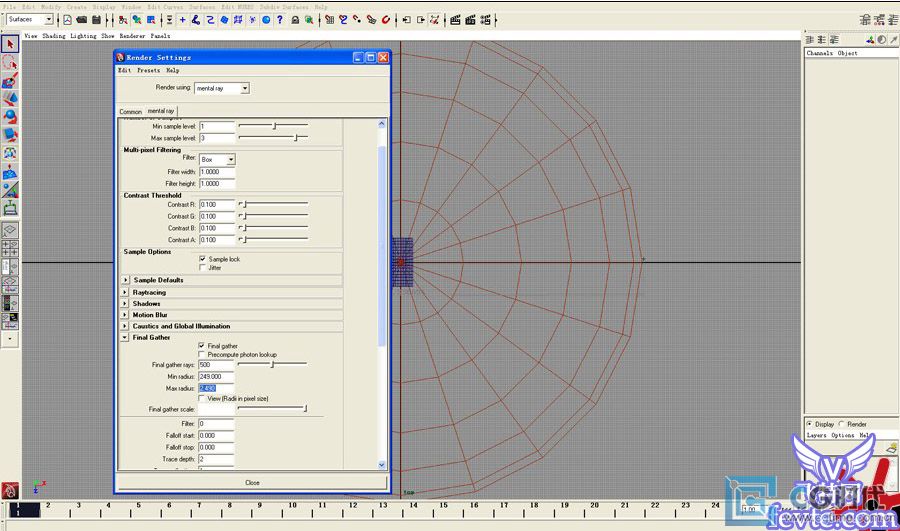
Task: Collapse the Final Gather section
Action: coord(125,338)
